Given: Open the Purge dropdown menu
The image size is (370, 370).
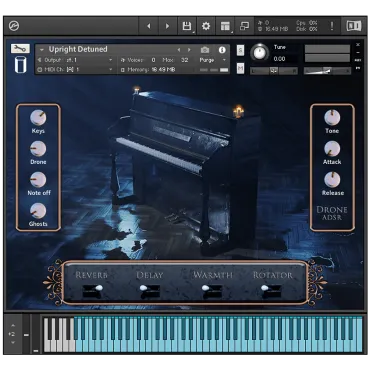Looking at the screenshot, I should click(212, 60).
